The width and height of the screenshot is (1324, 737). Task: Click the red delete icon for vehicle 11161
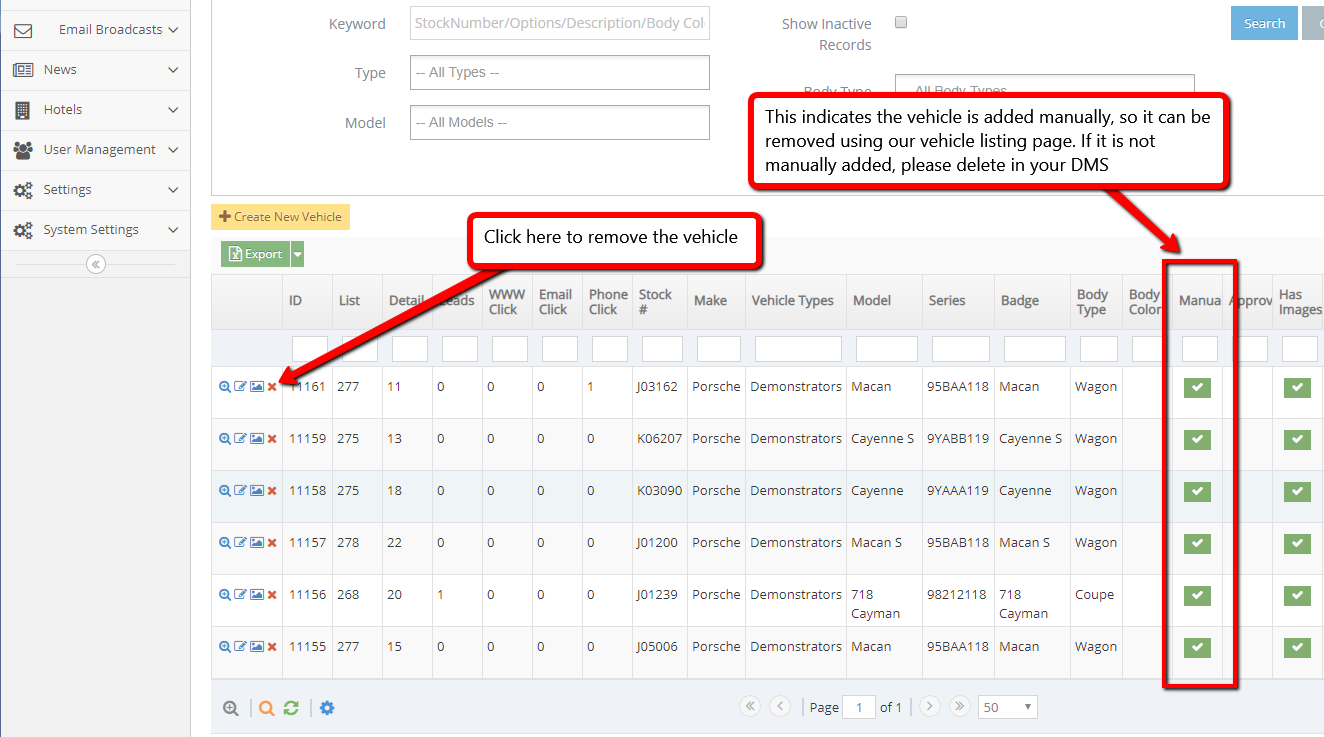coord(272,387)
